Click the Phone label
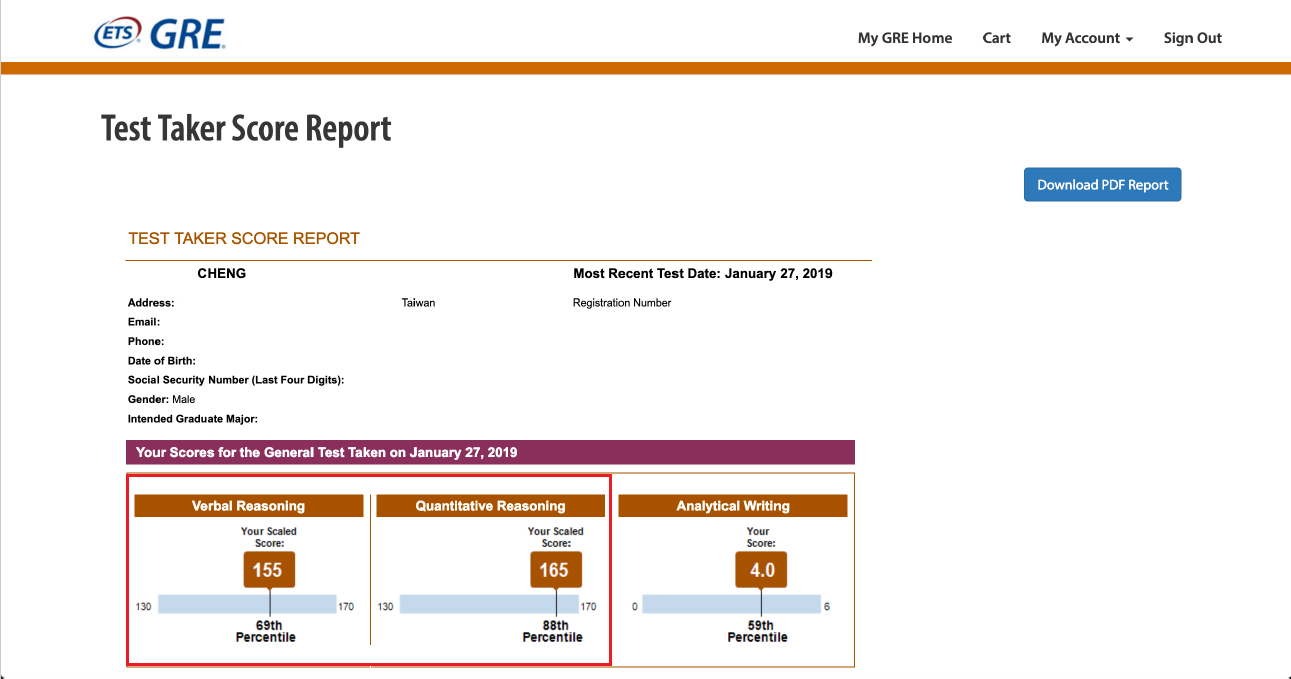The image size is (1291, 679). [146, 341]
